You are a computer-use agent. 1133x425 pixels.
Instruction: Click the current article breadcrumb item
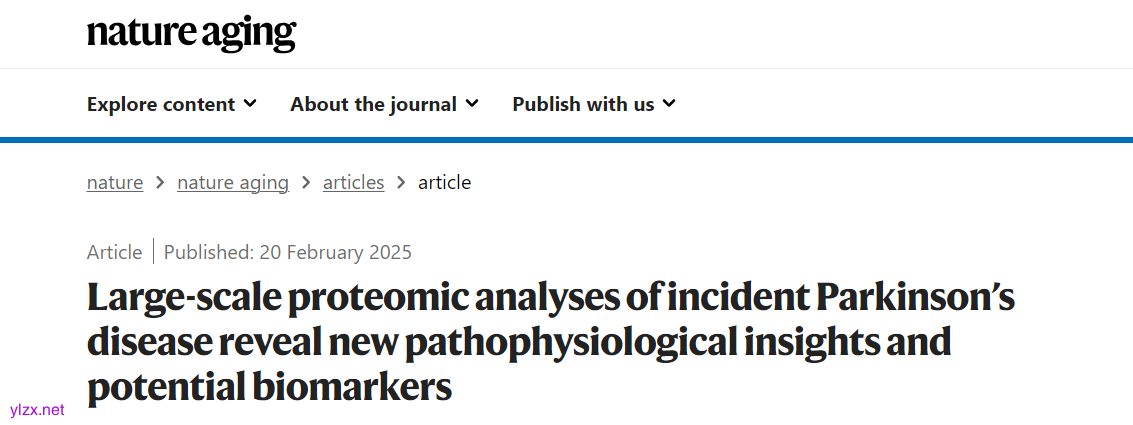444,182
